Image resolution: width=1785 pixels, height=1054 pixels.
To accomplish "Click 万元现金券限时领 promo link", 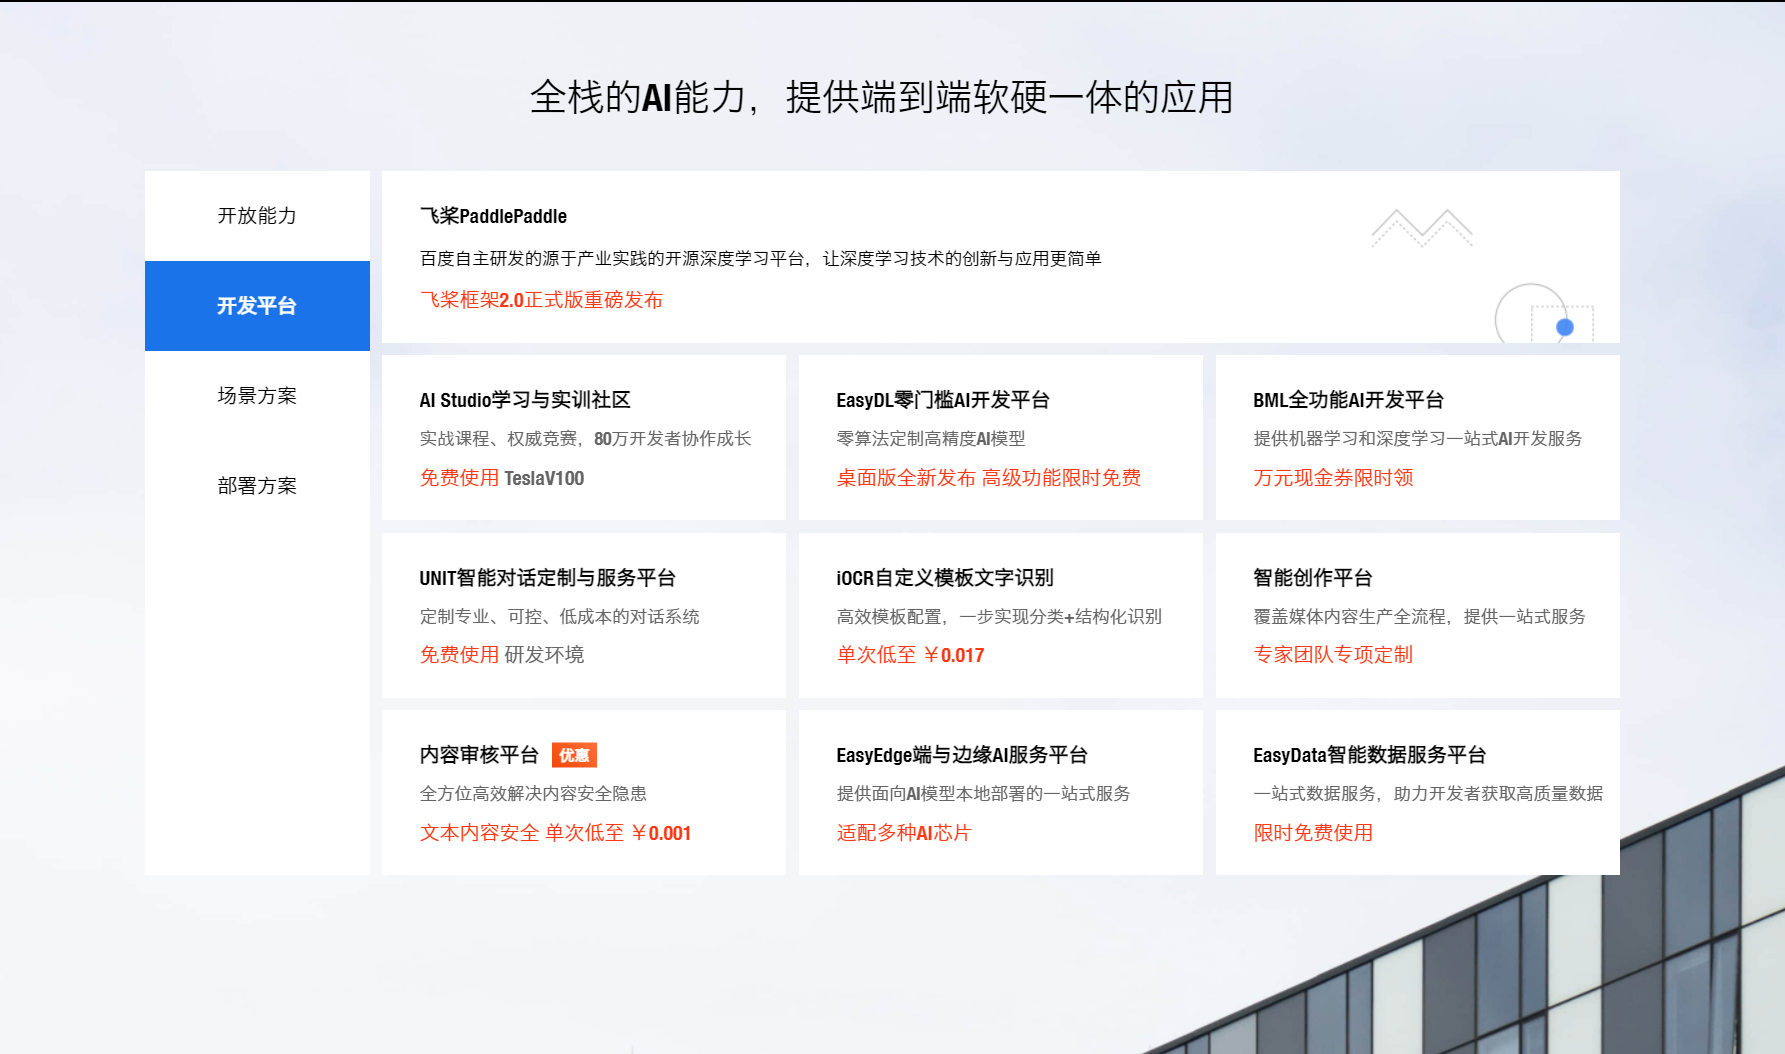I will point(1333,478).
